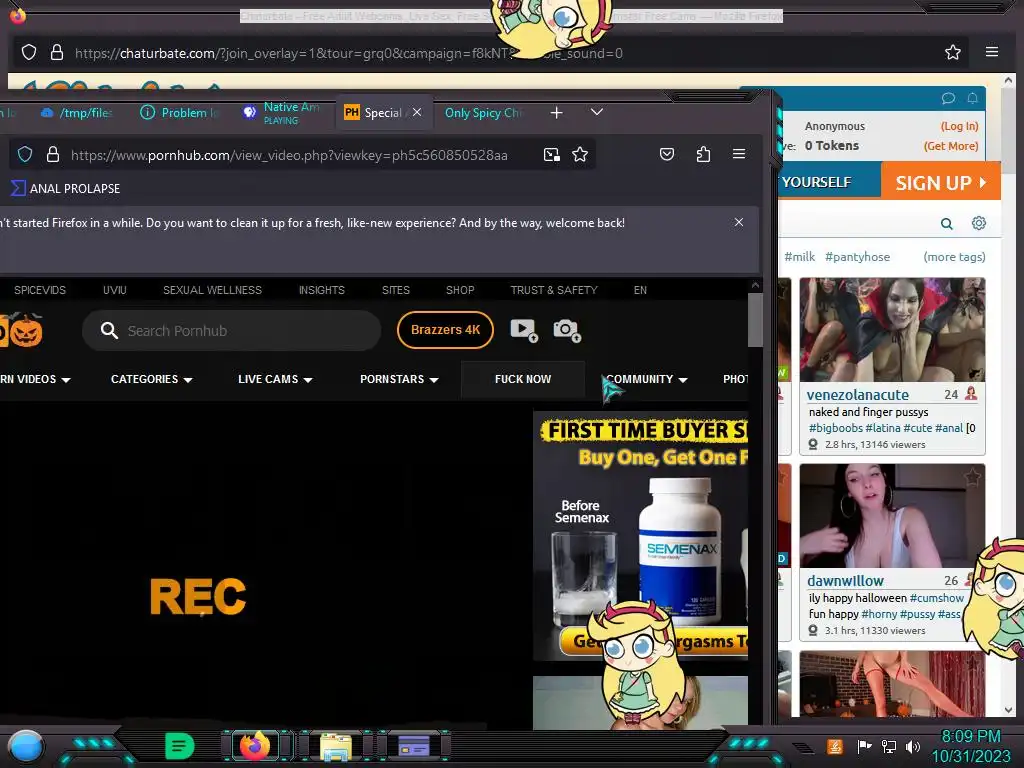This screenshot has height=768, width=1024.
Task: Click the front window page scrollbar thumb
Action: click(x=755, y=320)
